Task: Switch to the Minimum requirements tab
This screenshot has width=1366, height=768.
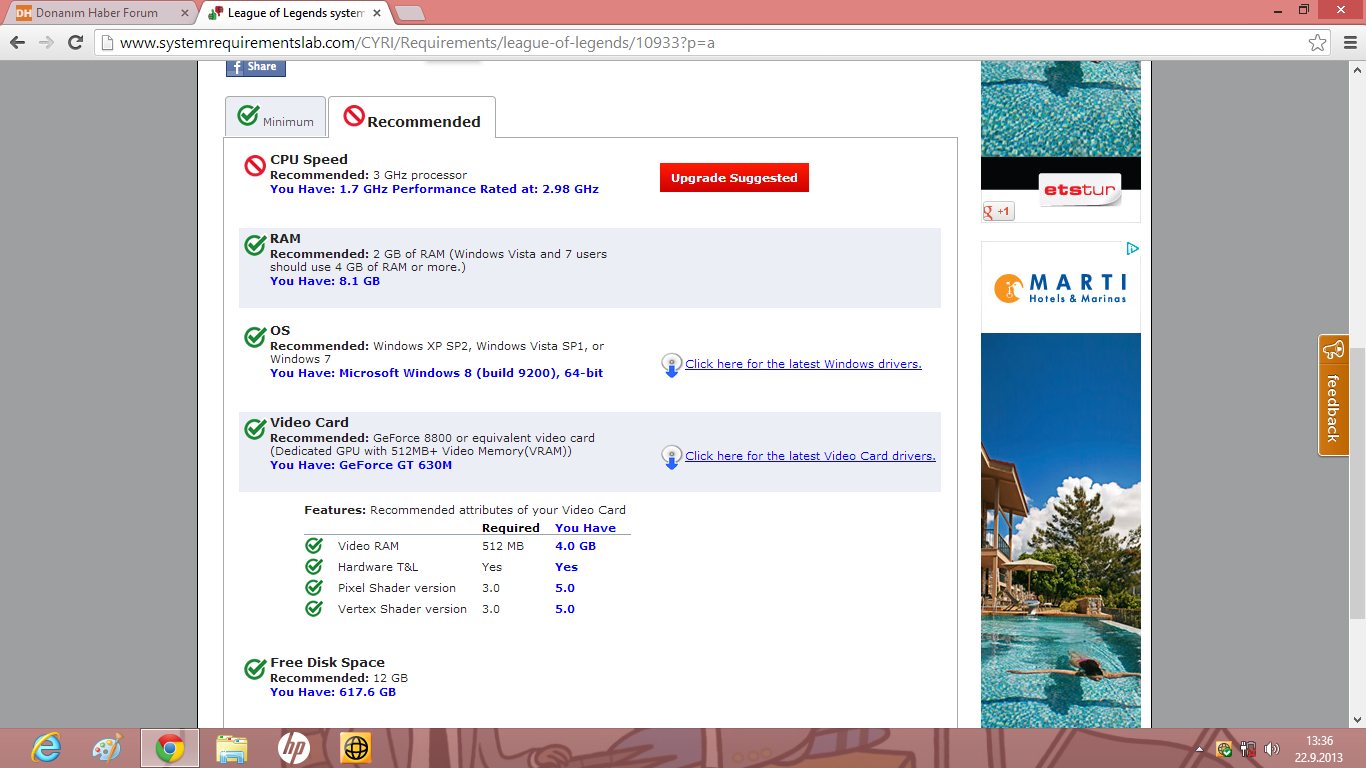Action: point(276,118)
